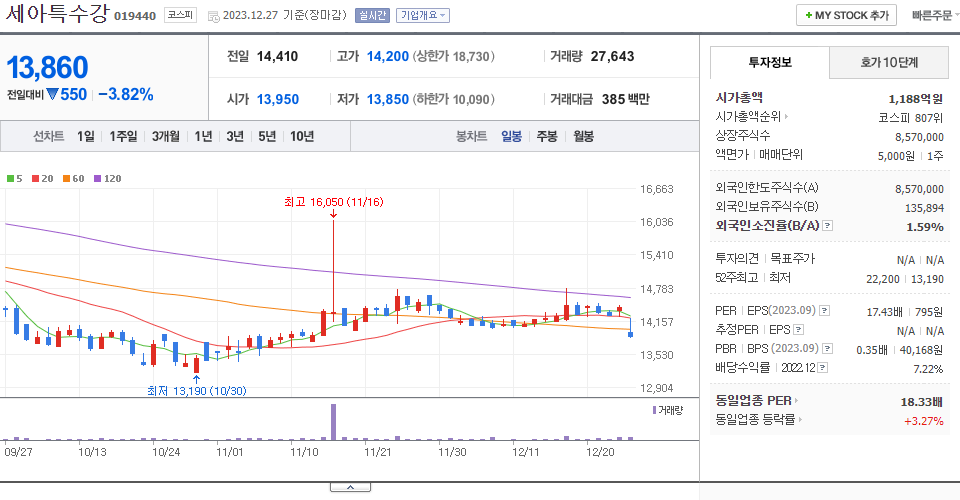Click the help icon next to 외국인소진율(B/A)

[828, 226]
